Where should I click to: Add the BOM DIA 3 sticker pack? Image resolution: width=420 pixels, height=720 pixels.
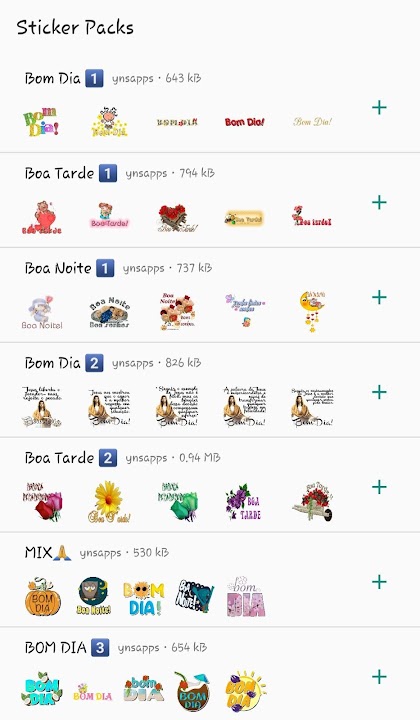point(379,677)
